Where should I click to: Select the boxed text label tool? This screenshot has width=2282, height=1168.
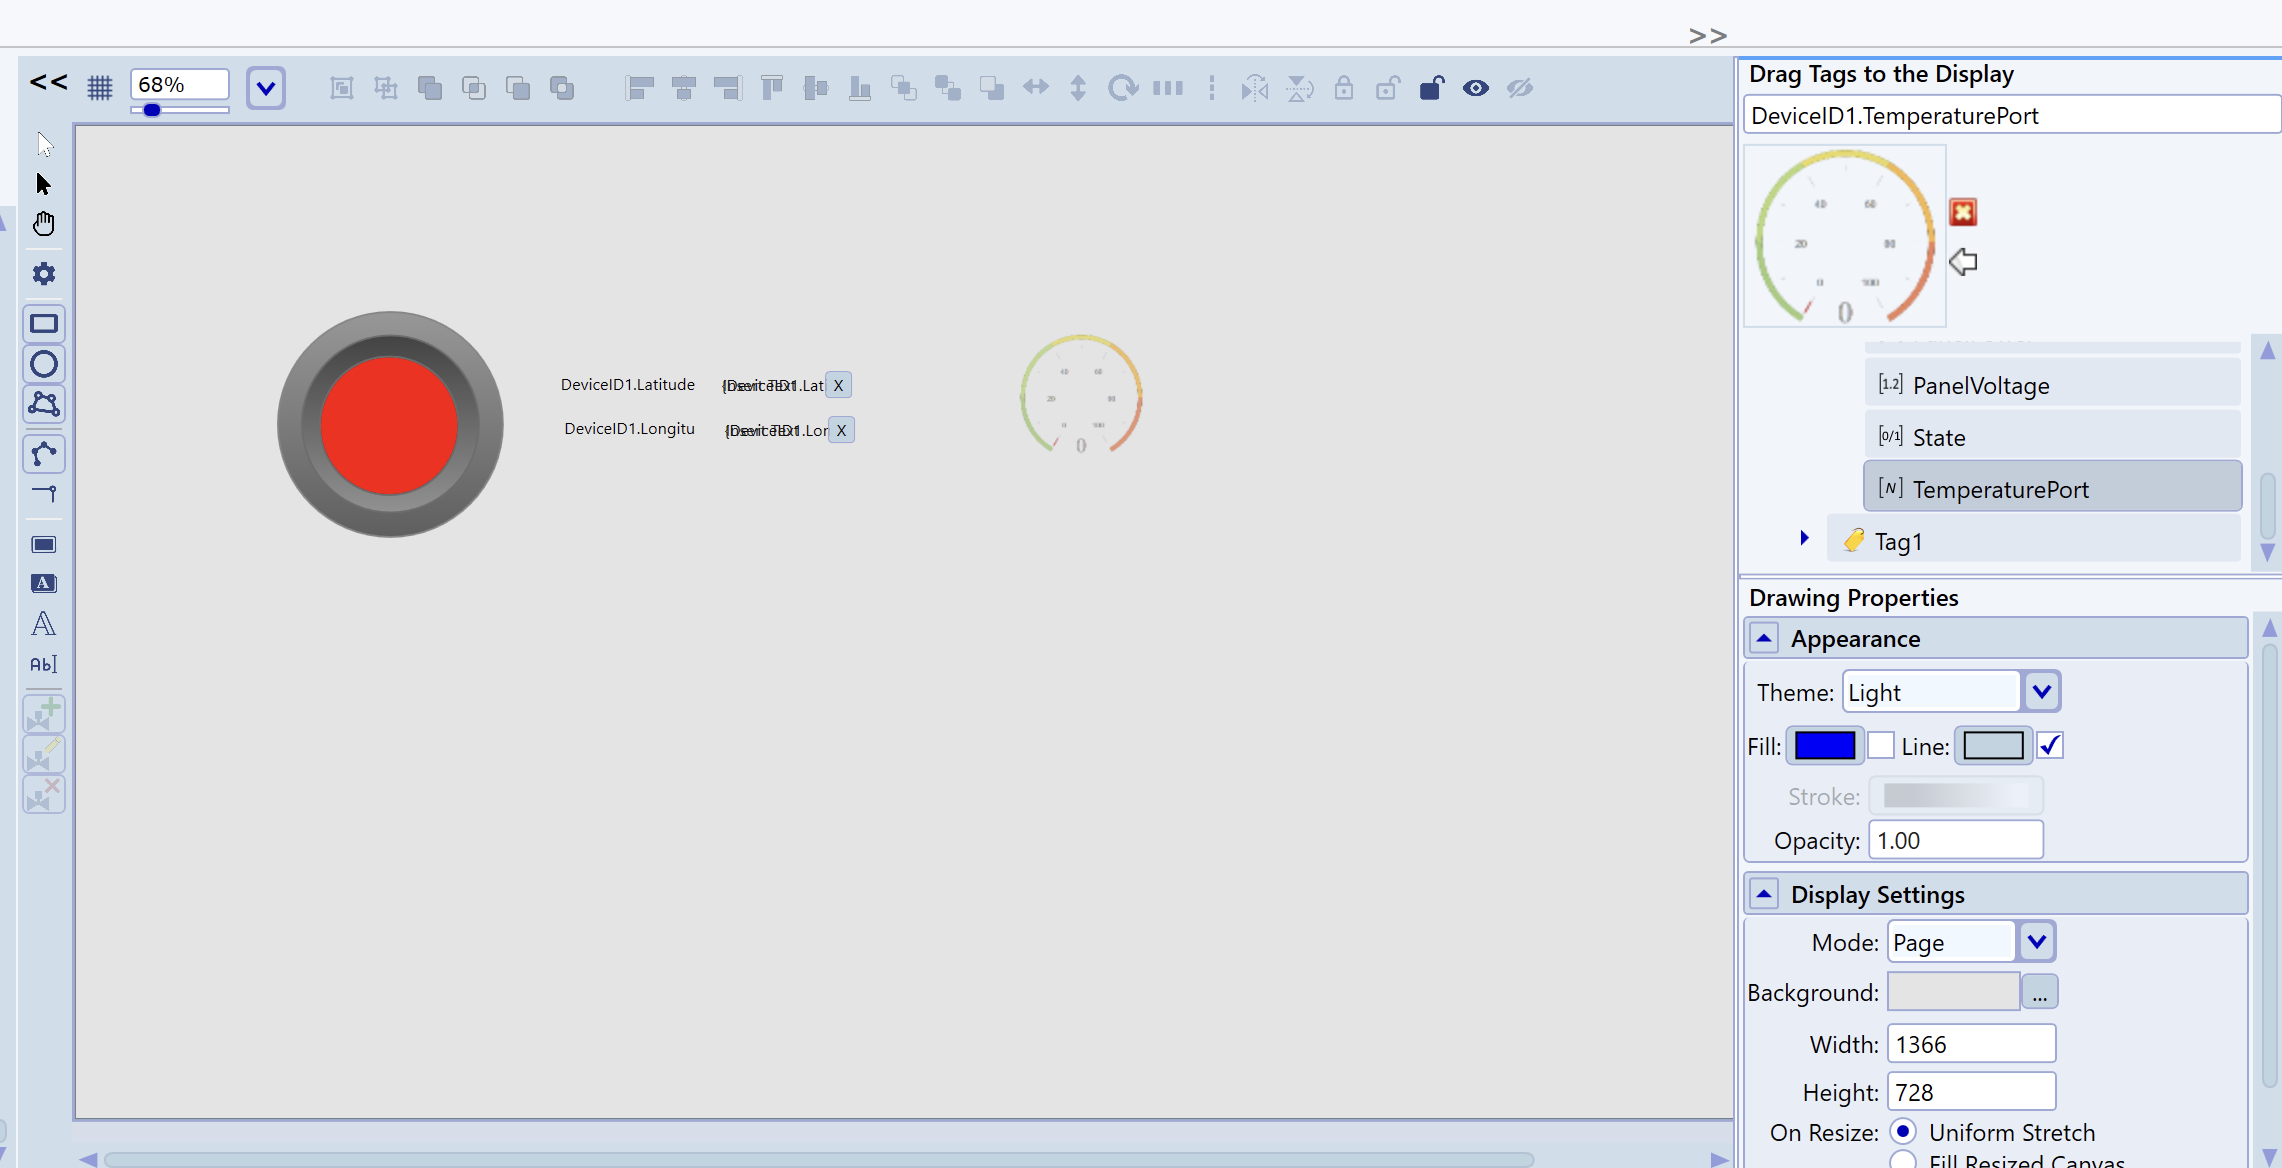pyautogui.click(x=44, y=584)
